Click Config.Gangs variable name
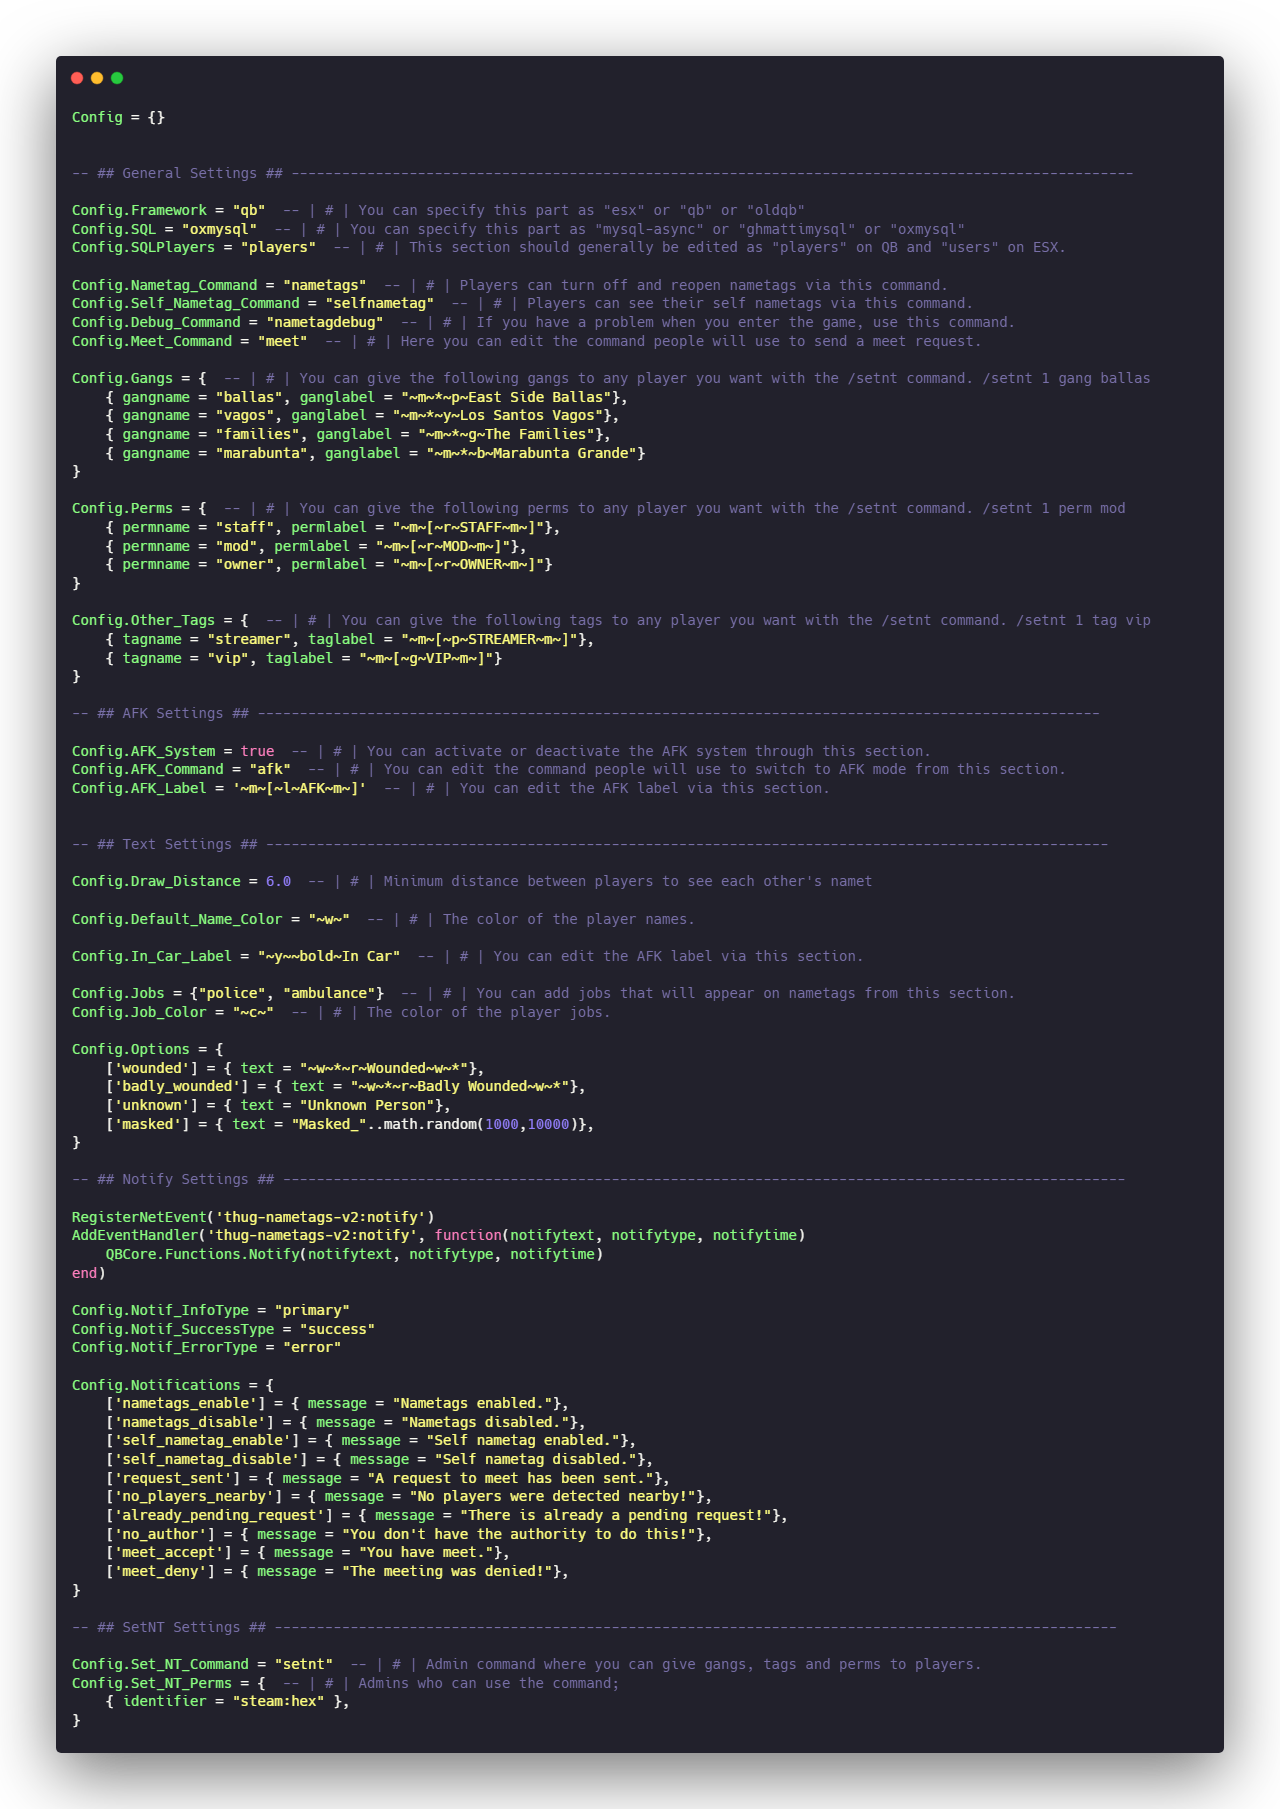The width and height of the screenshot is (1280, 1809). pyautogui.click(x=122, y=378)
